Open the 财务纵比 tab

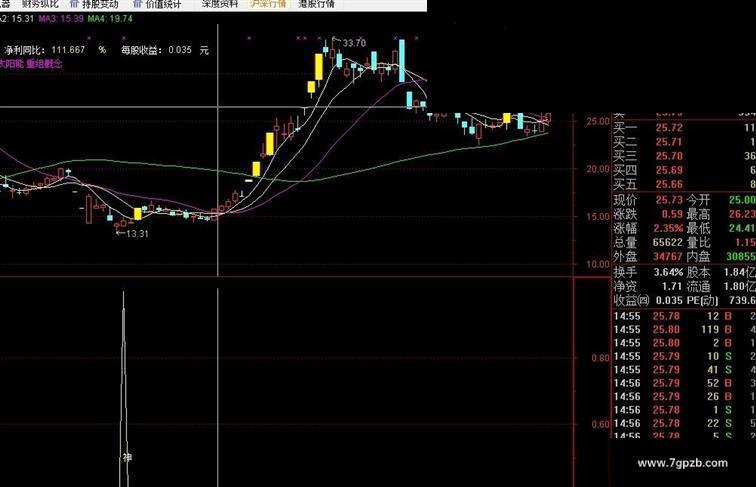[x=40, y=4]
